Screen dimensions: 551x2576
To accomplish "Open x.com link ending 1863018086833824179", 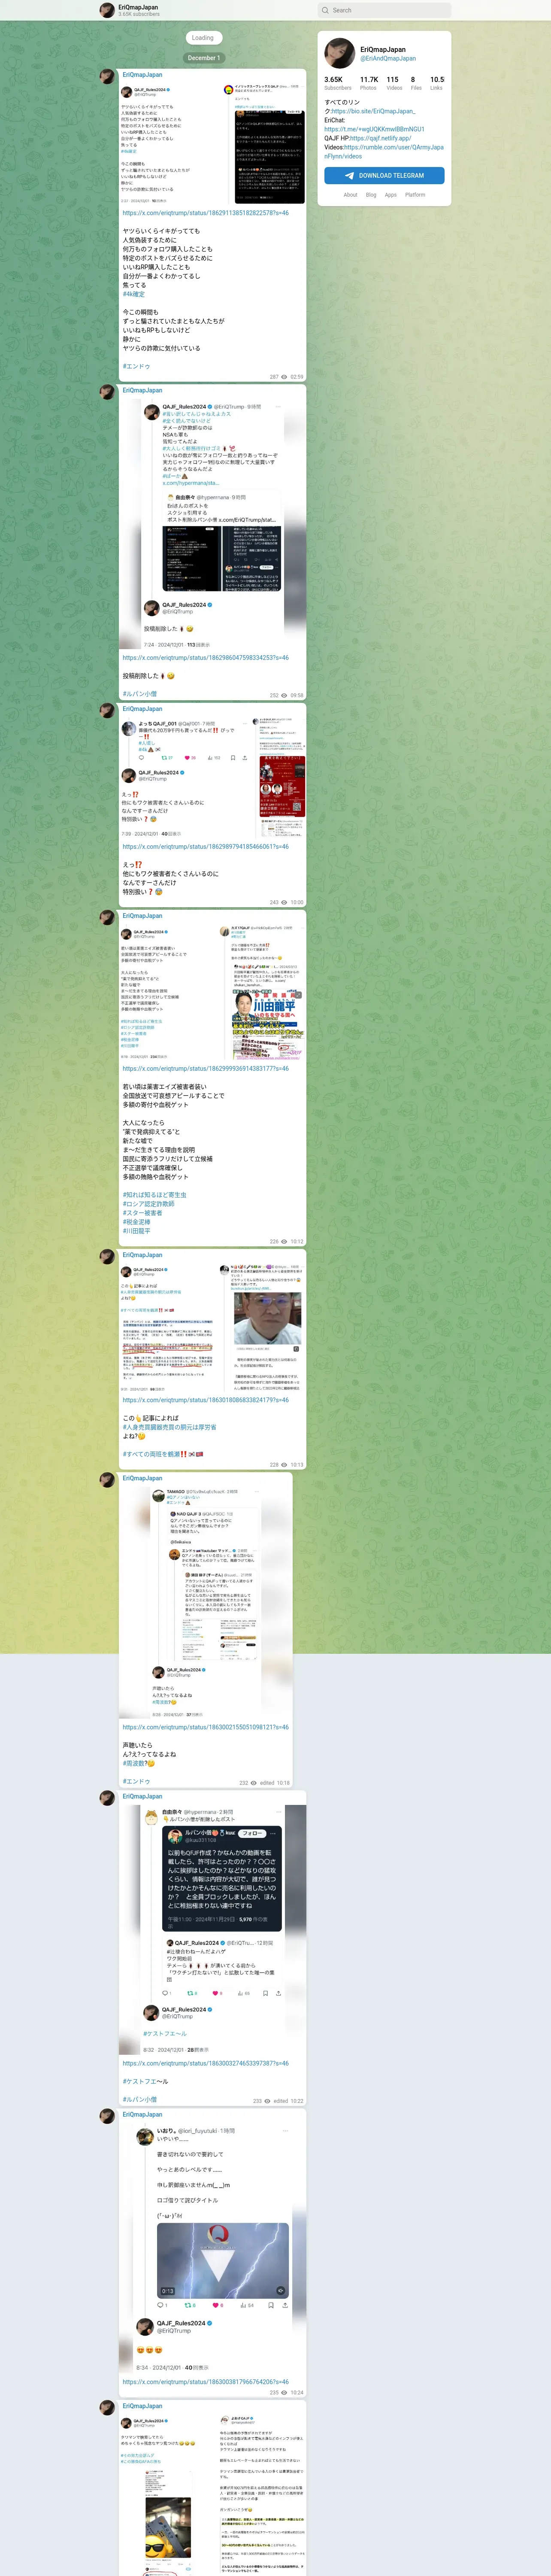I will coord(206,1400).
